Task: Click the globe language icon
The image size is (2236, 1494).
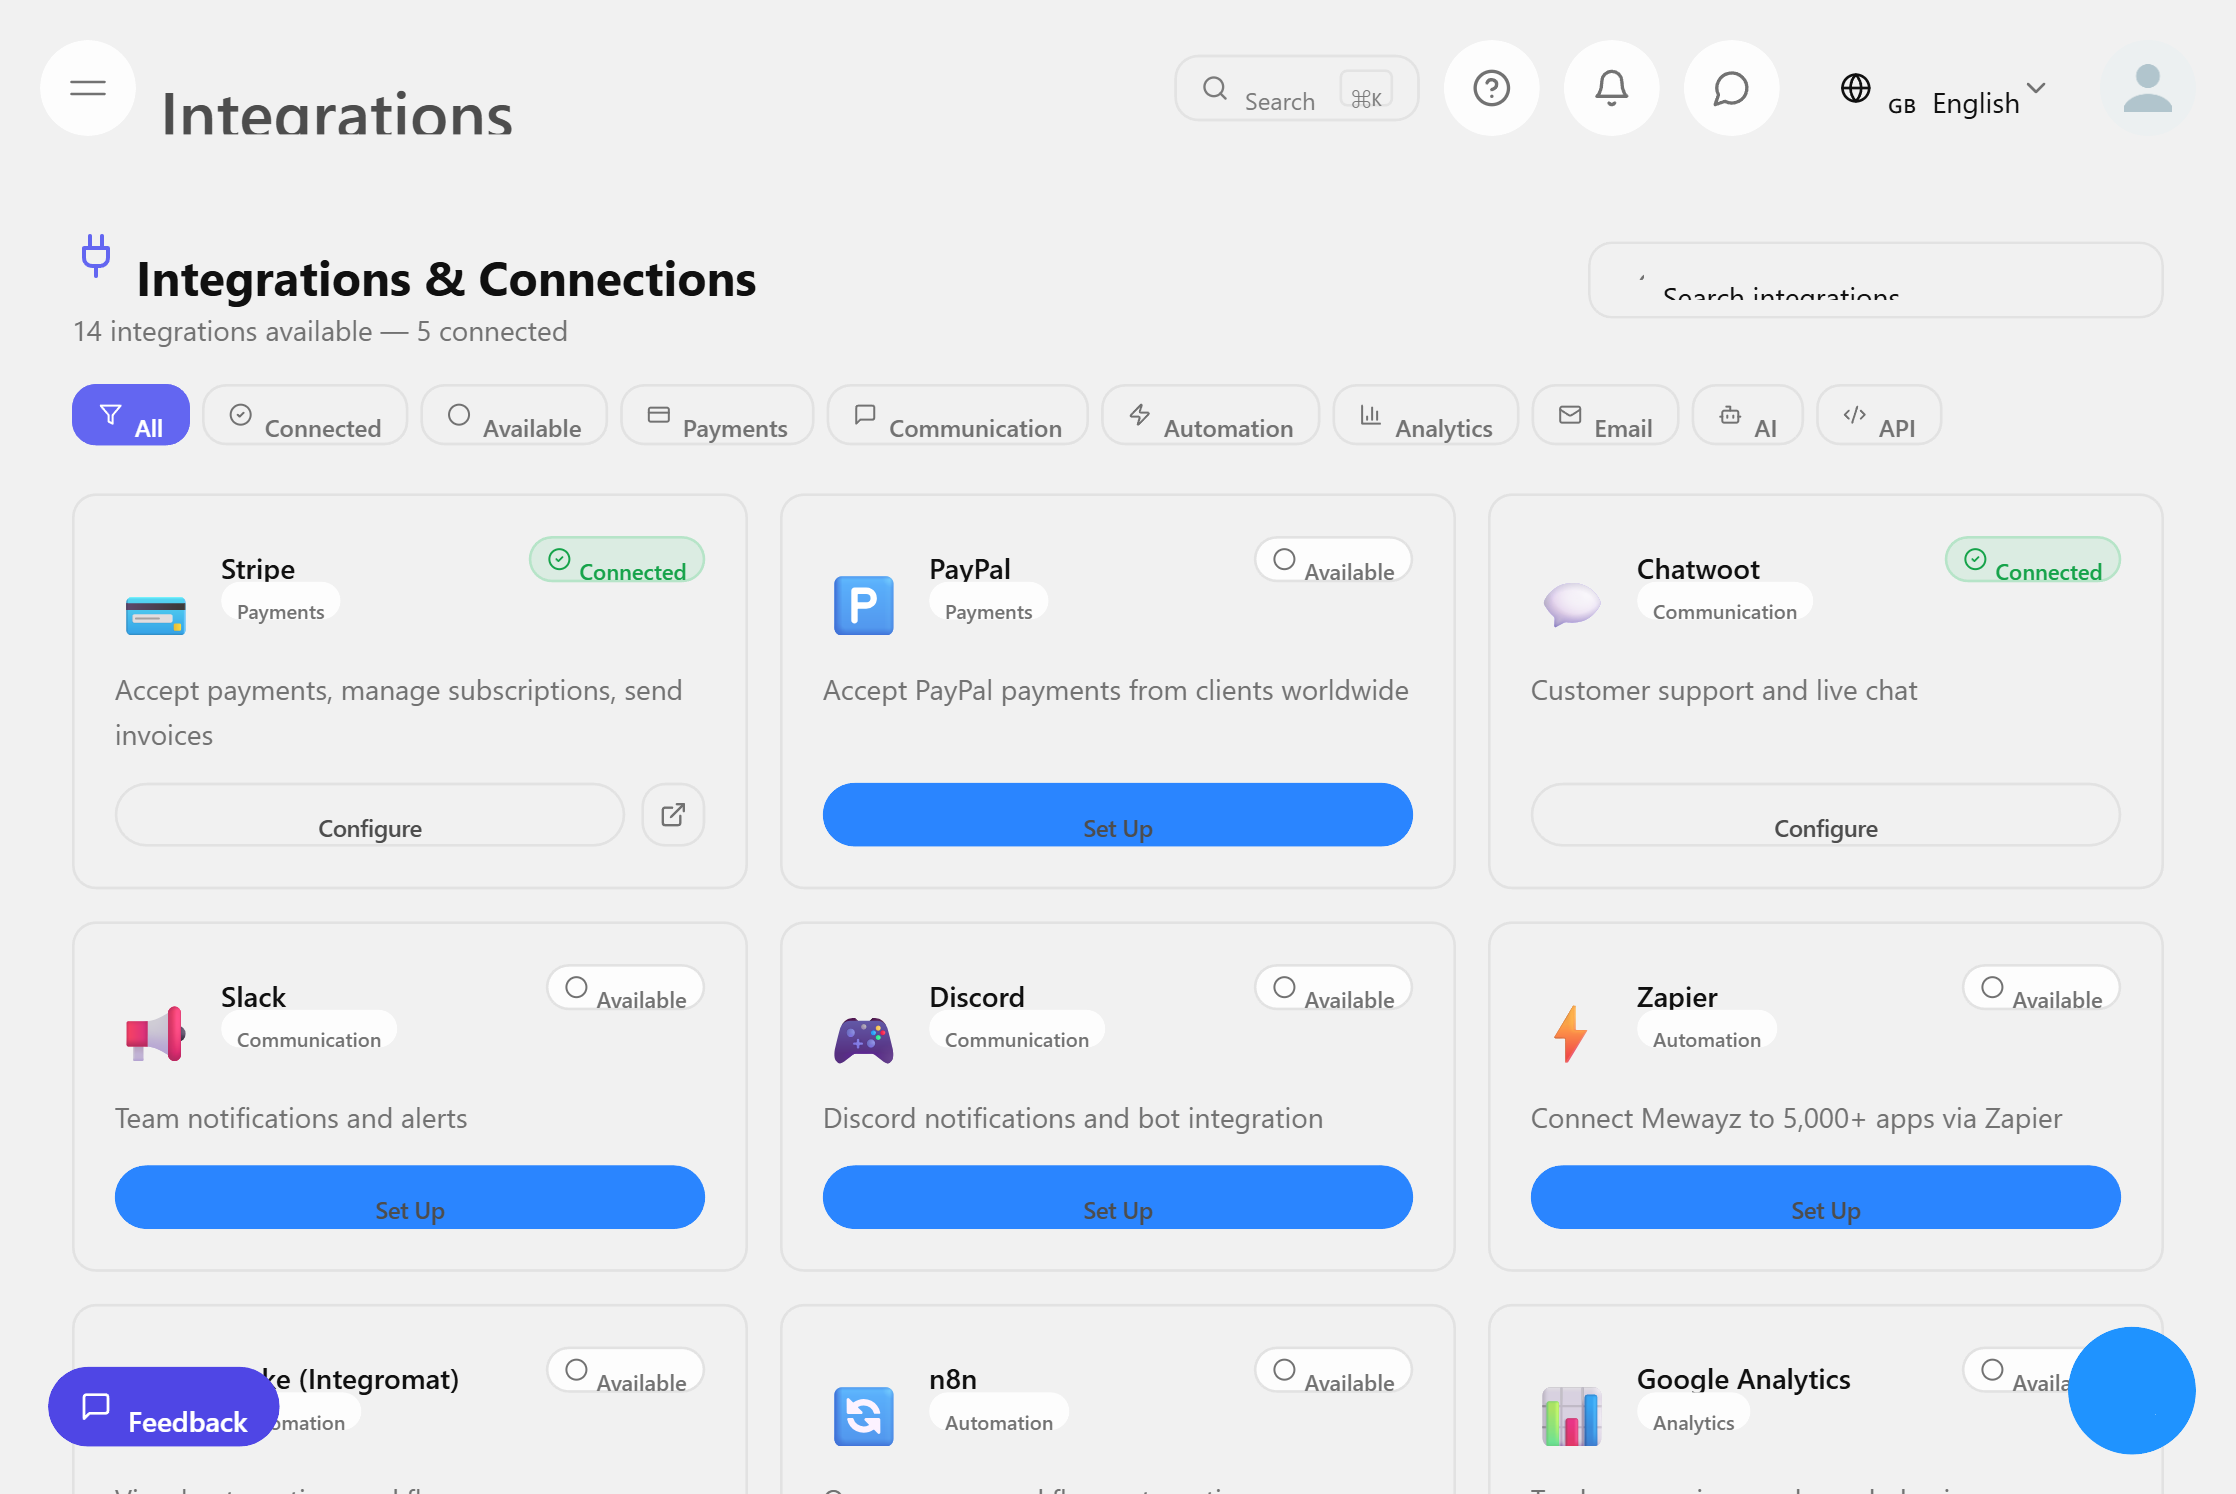Action: click(1856, 88)
